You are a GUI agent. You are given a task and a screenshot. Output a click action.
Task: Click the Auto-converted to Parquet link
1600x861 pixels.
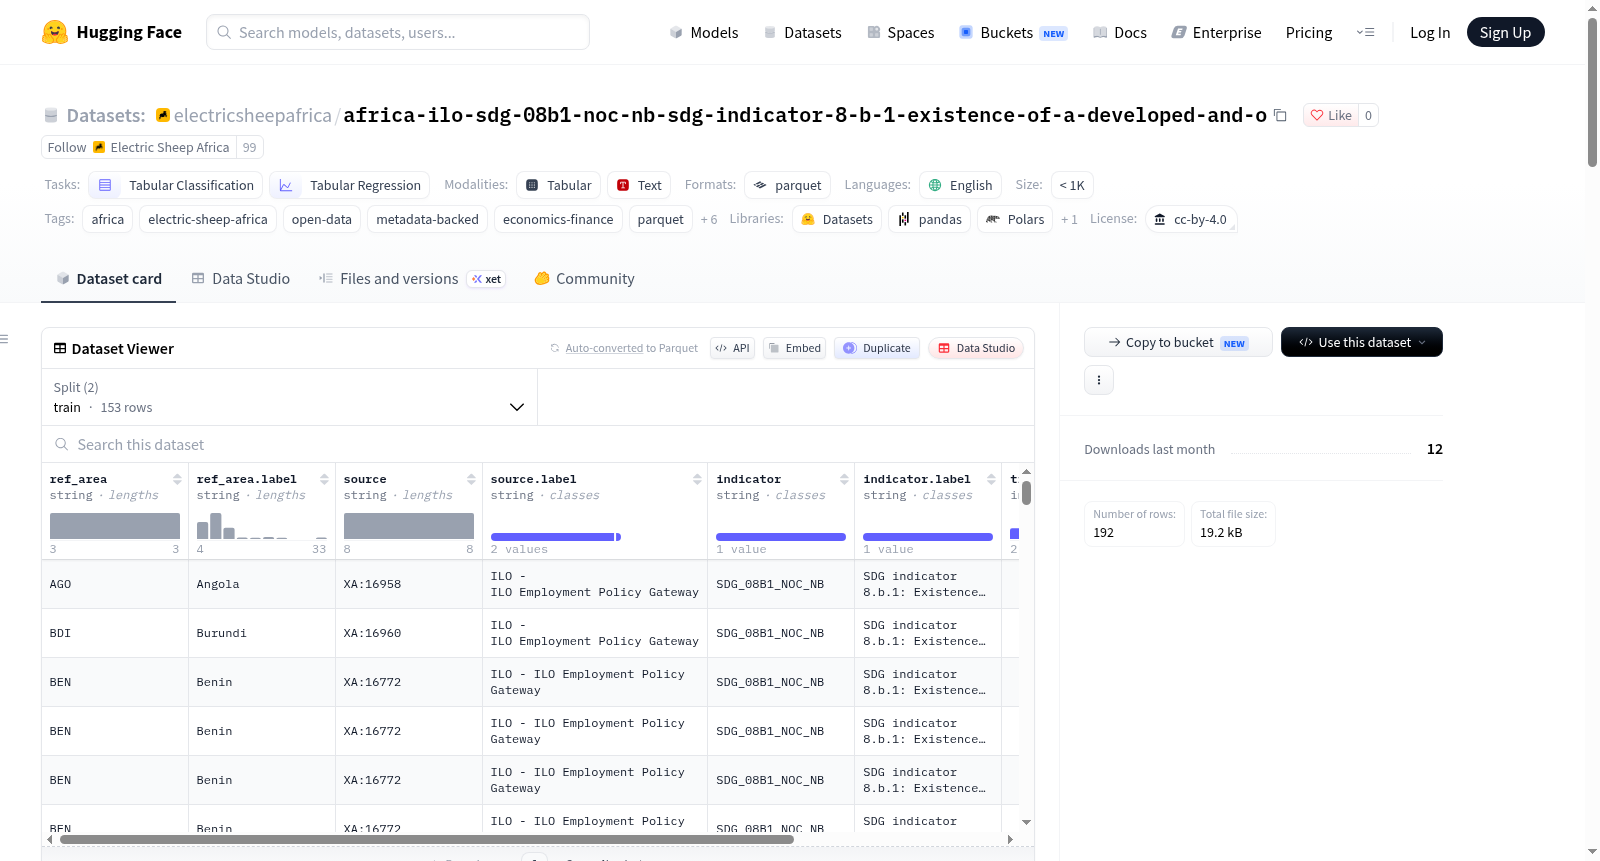(604, 348)
